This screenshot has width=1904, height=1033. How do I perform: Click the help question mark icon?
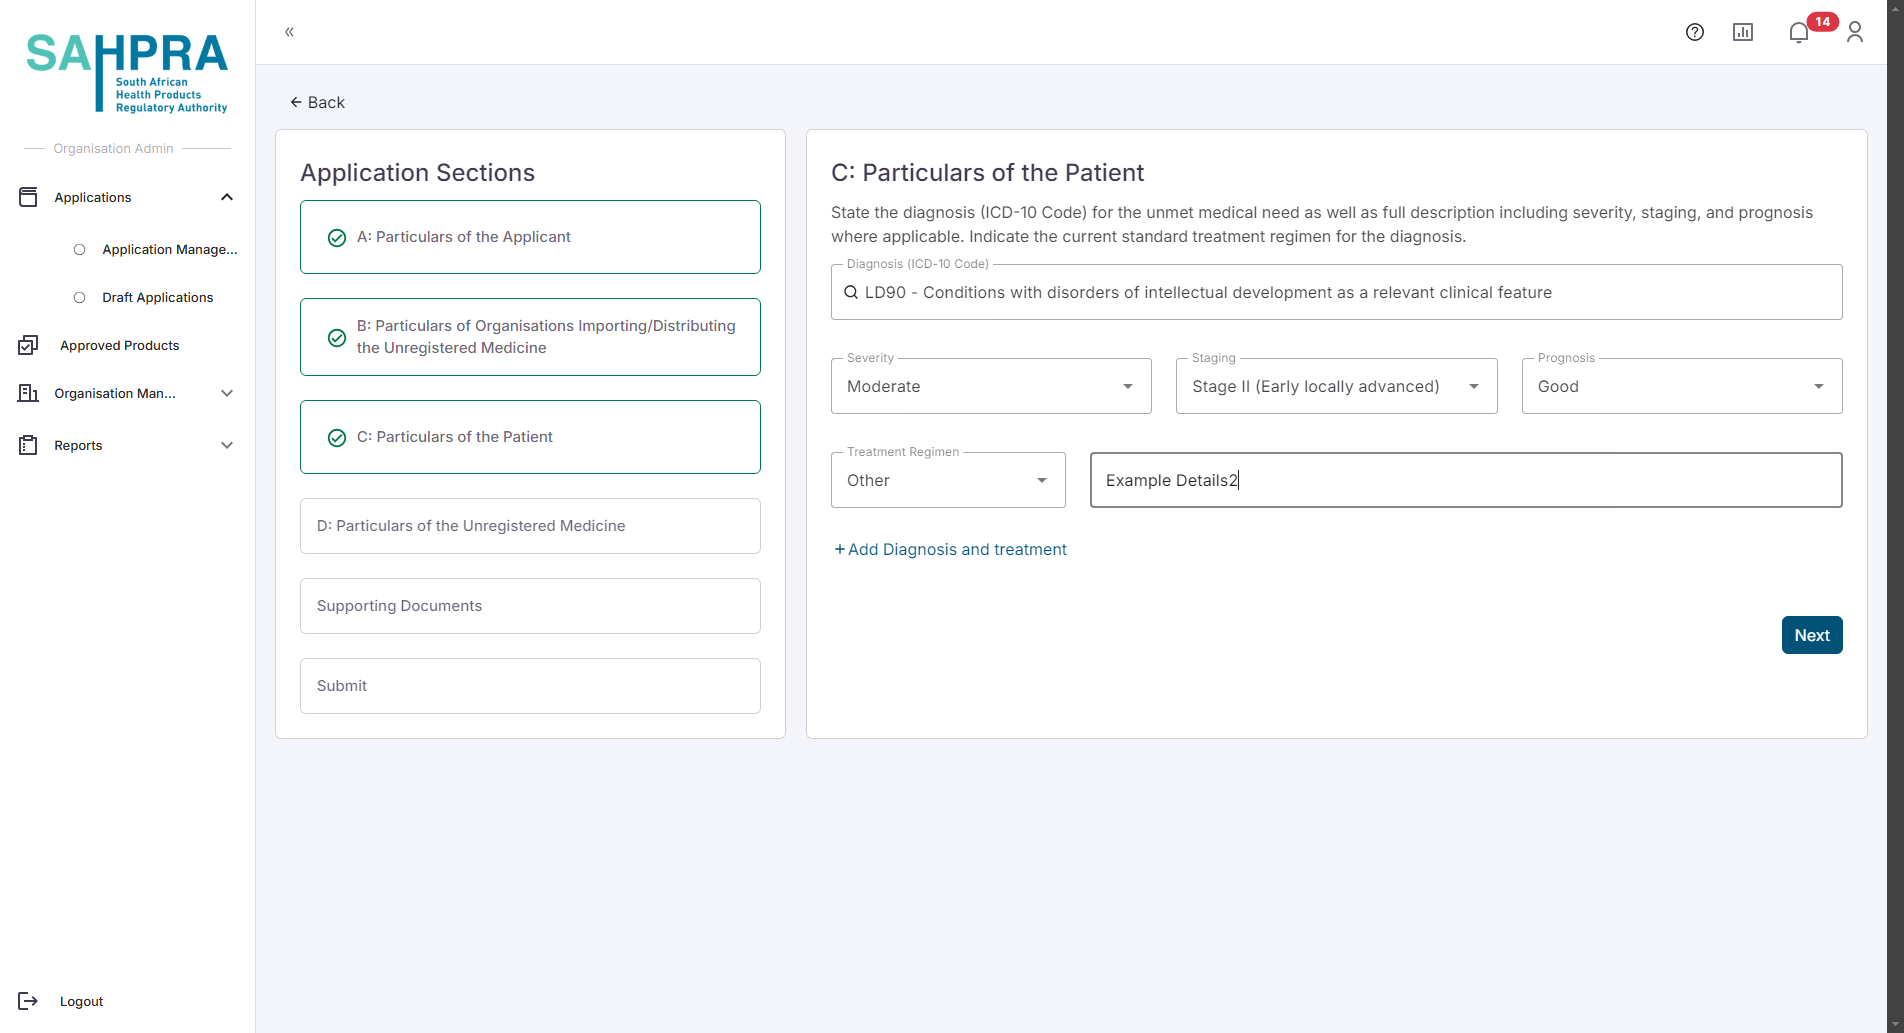coord(1694,32)
